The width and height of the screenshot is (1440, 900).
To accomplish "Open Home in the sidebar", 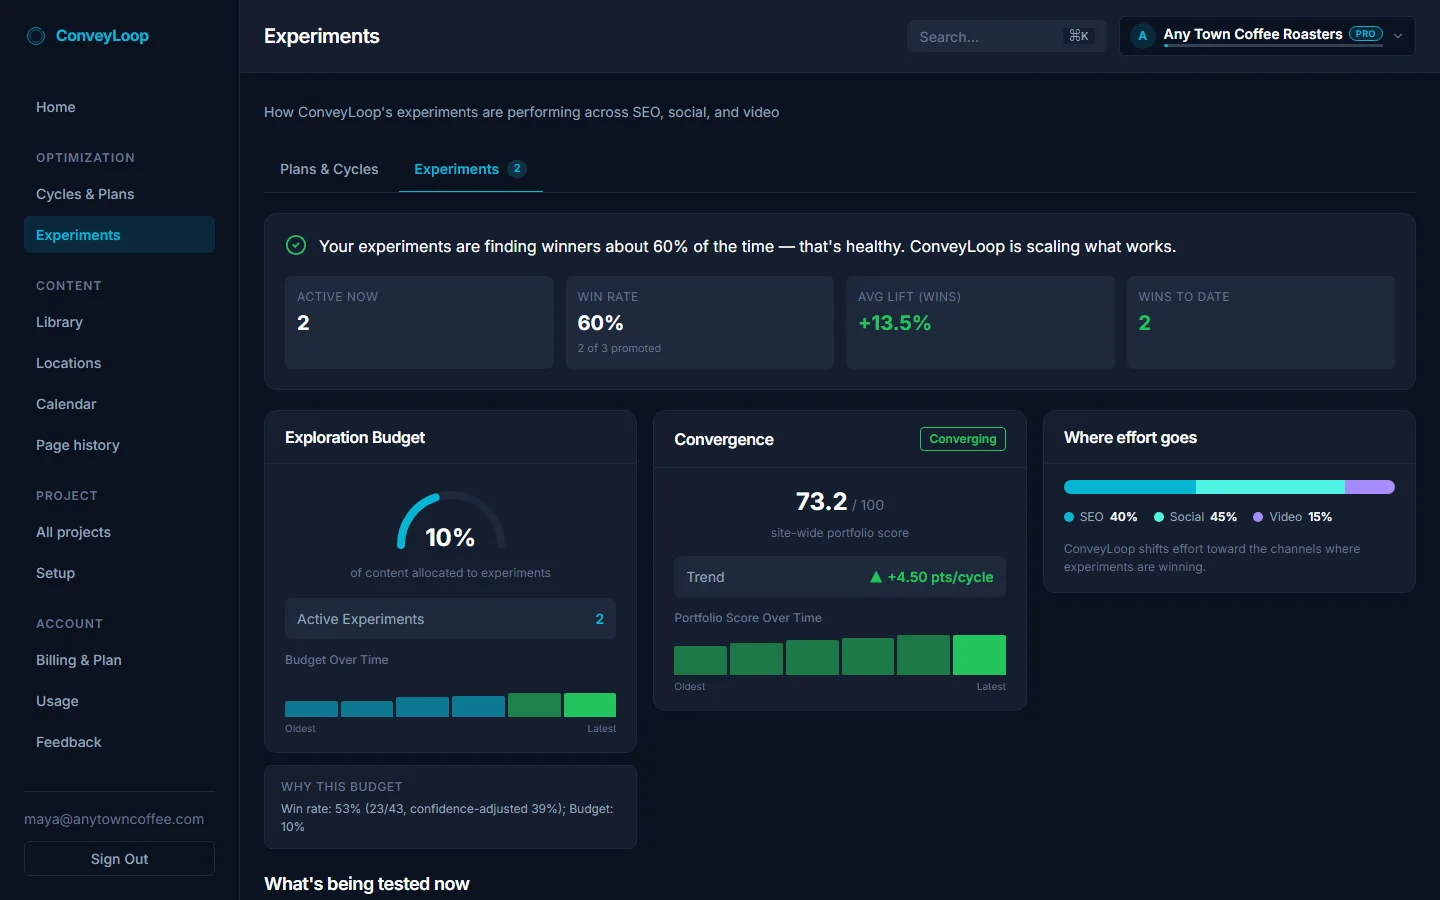I will tap(119, 107).
